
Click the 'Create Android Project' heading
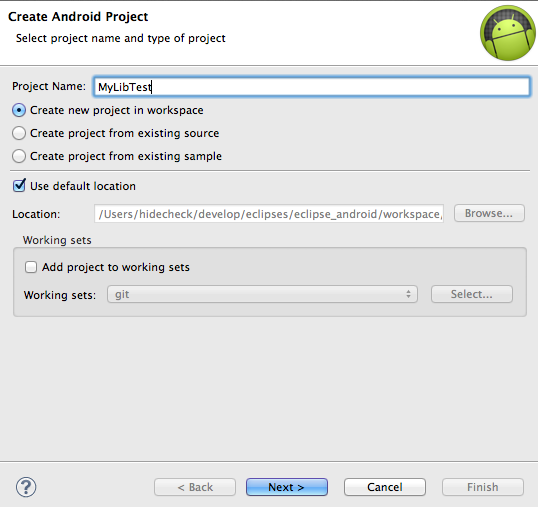pyautogui.click(x=78, y=17)
